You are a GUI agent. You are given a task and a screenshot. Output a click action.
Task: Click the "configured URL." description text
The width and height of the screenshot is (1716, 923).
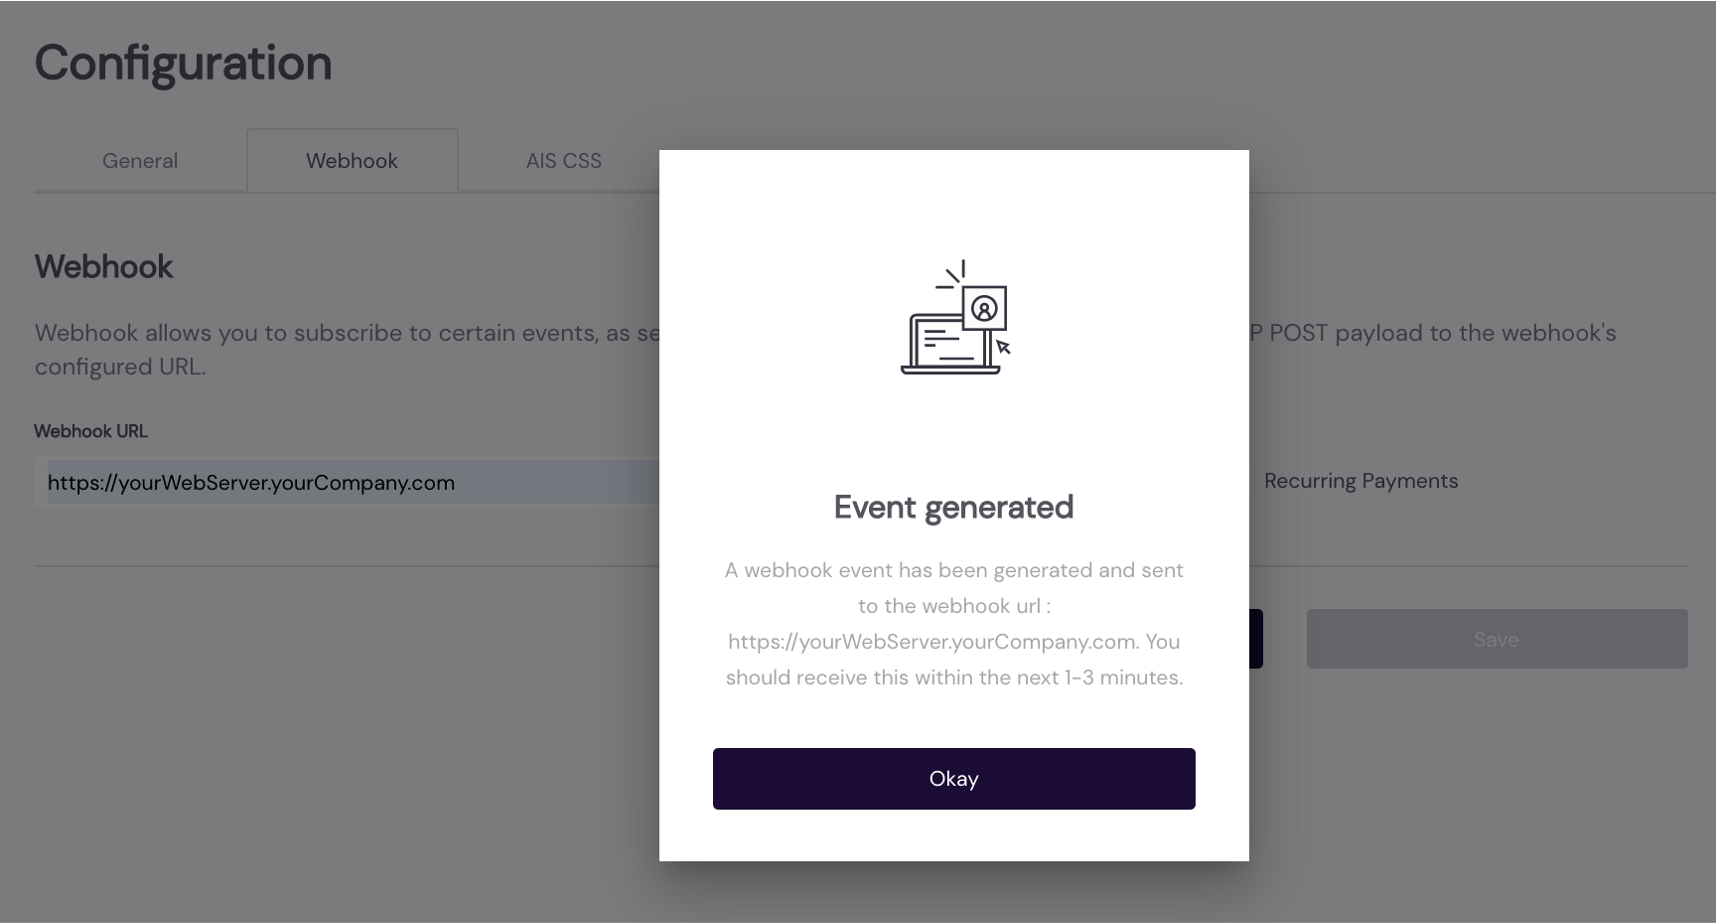[x=120, y=367]
